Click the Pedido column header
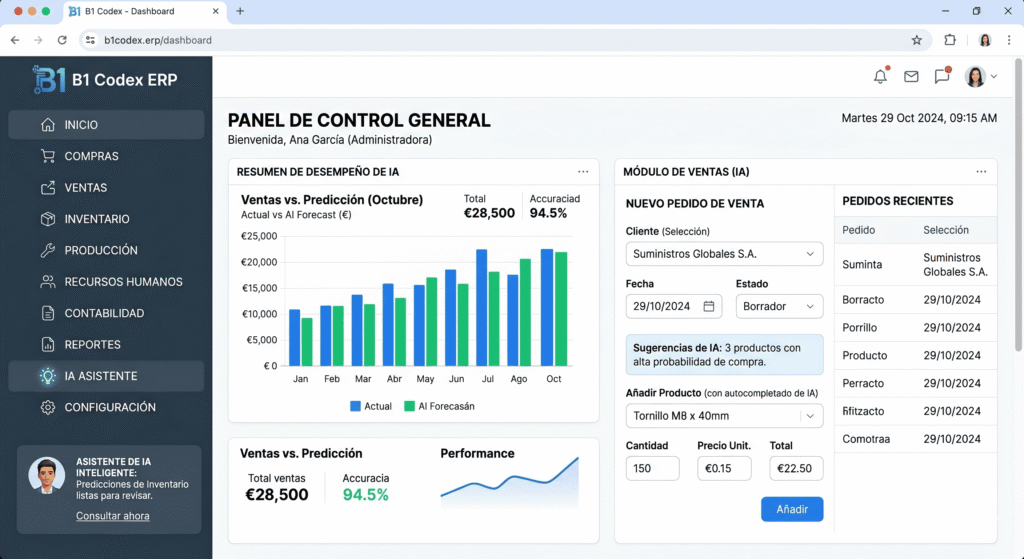Screen dimensions: 1024x559 click(x=858, y=230)
